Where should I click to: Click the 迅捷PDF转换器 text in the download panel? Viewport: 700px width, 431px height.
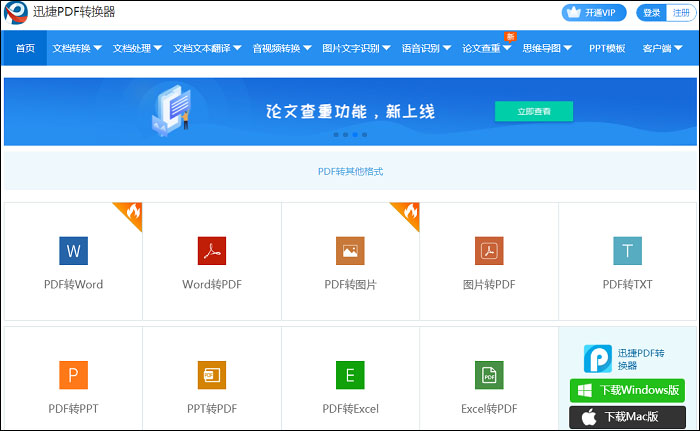[641, 359]
